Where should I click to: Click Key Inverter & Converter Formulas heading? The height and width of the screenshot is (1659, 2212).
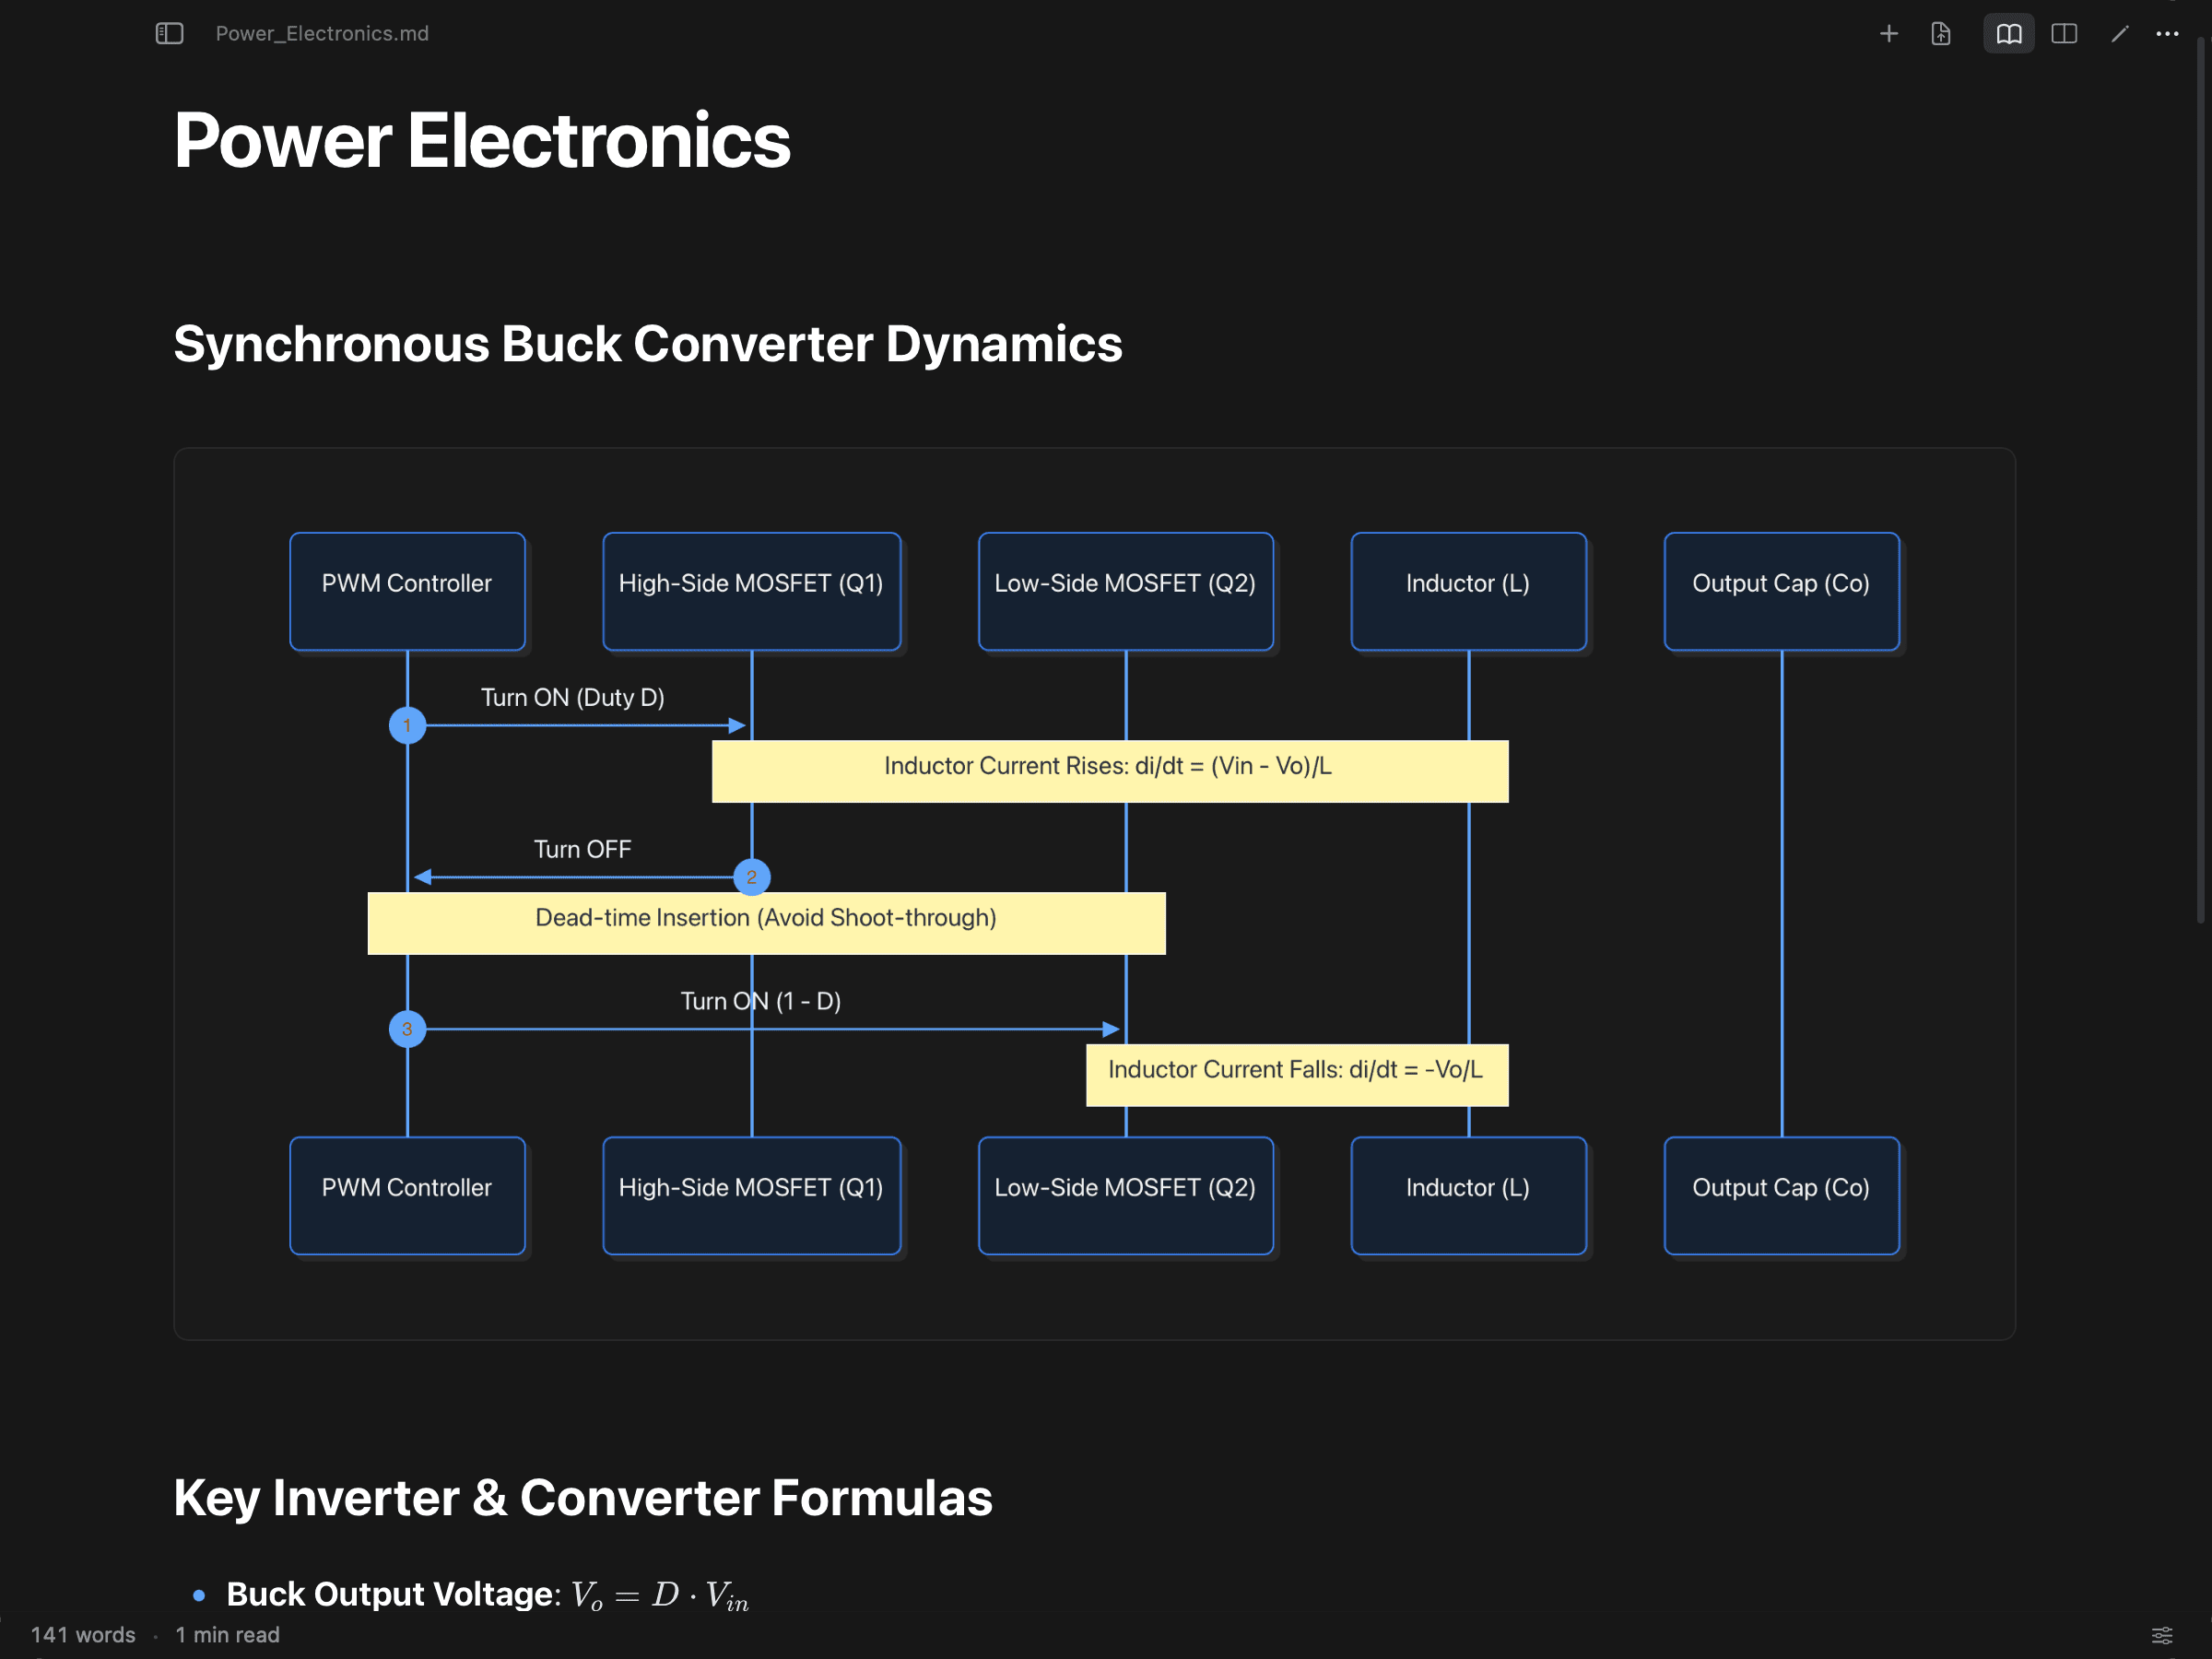click(583, 1498)
